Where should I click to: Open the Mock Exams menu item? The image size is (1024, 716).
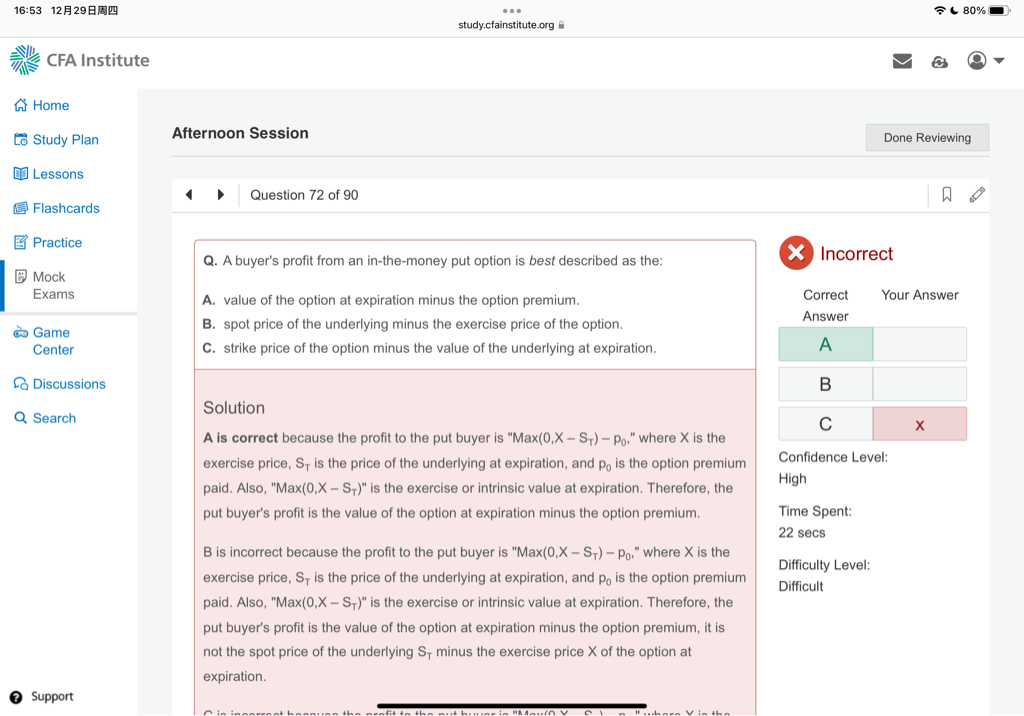tap(54, 285)
